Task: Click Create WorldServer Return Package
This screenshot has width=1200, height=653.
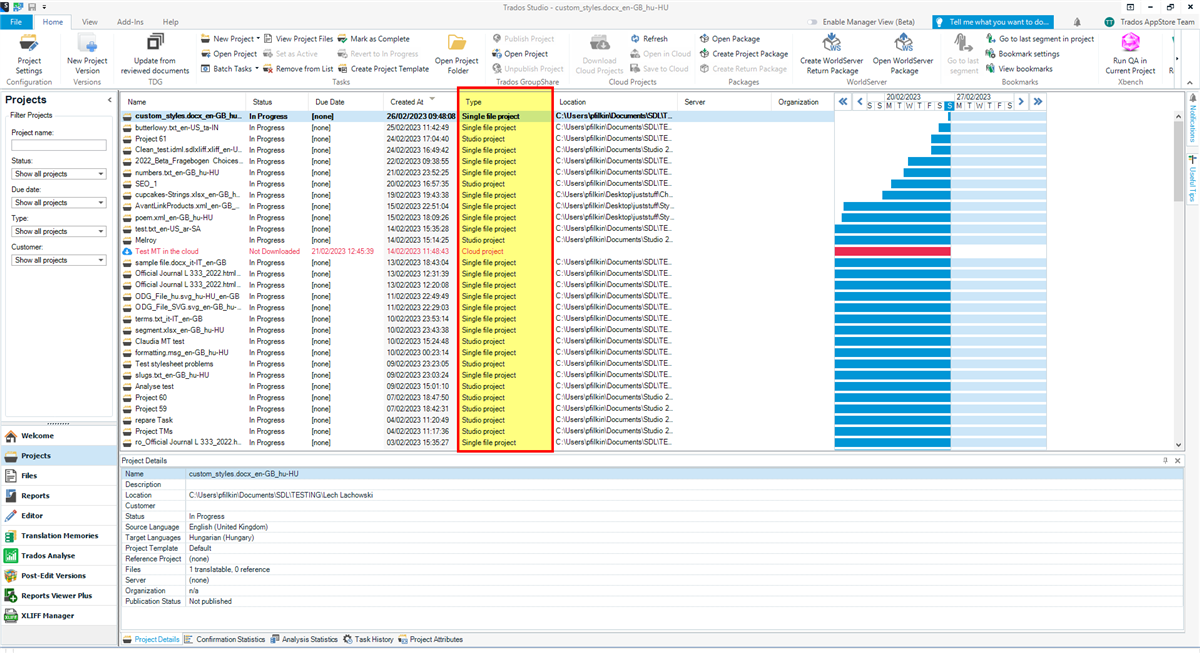Action: (831, 54)
